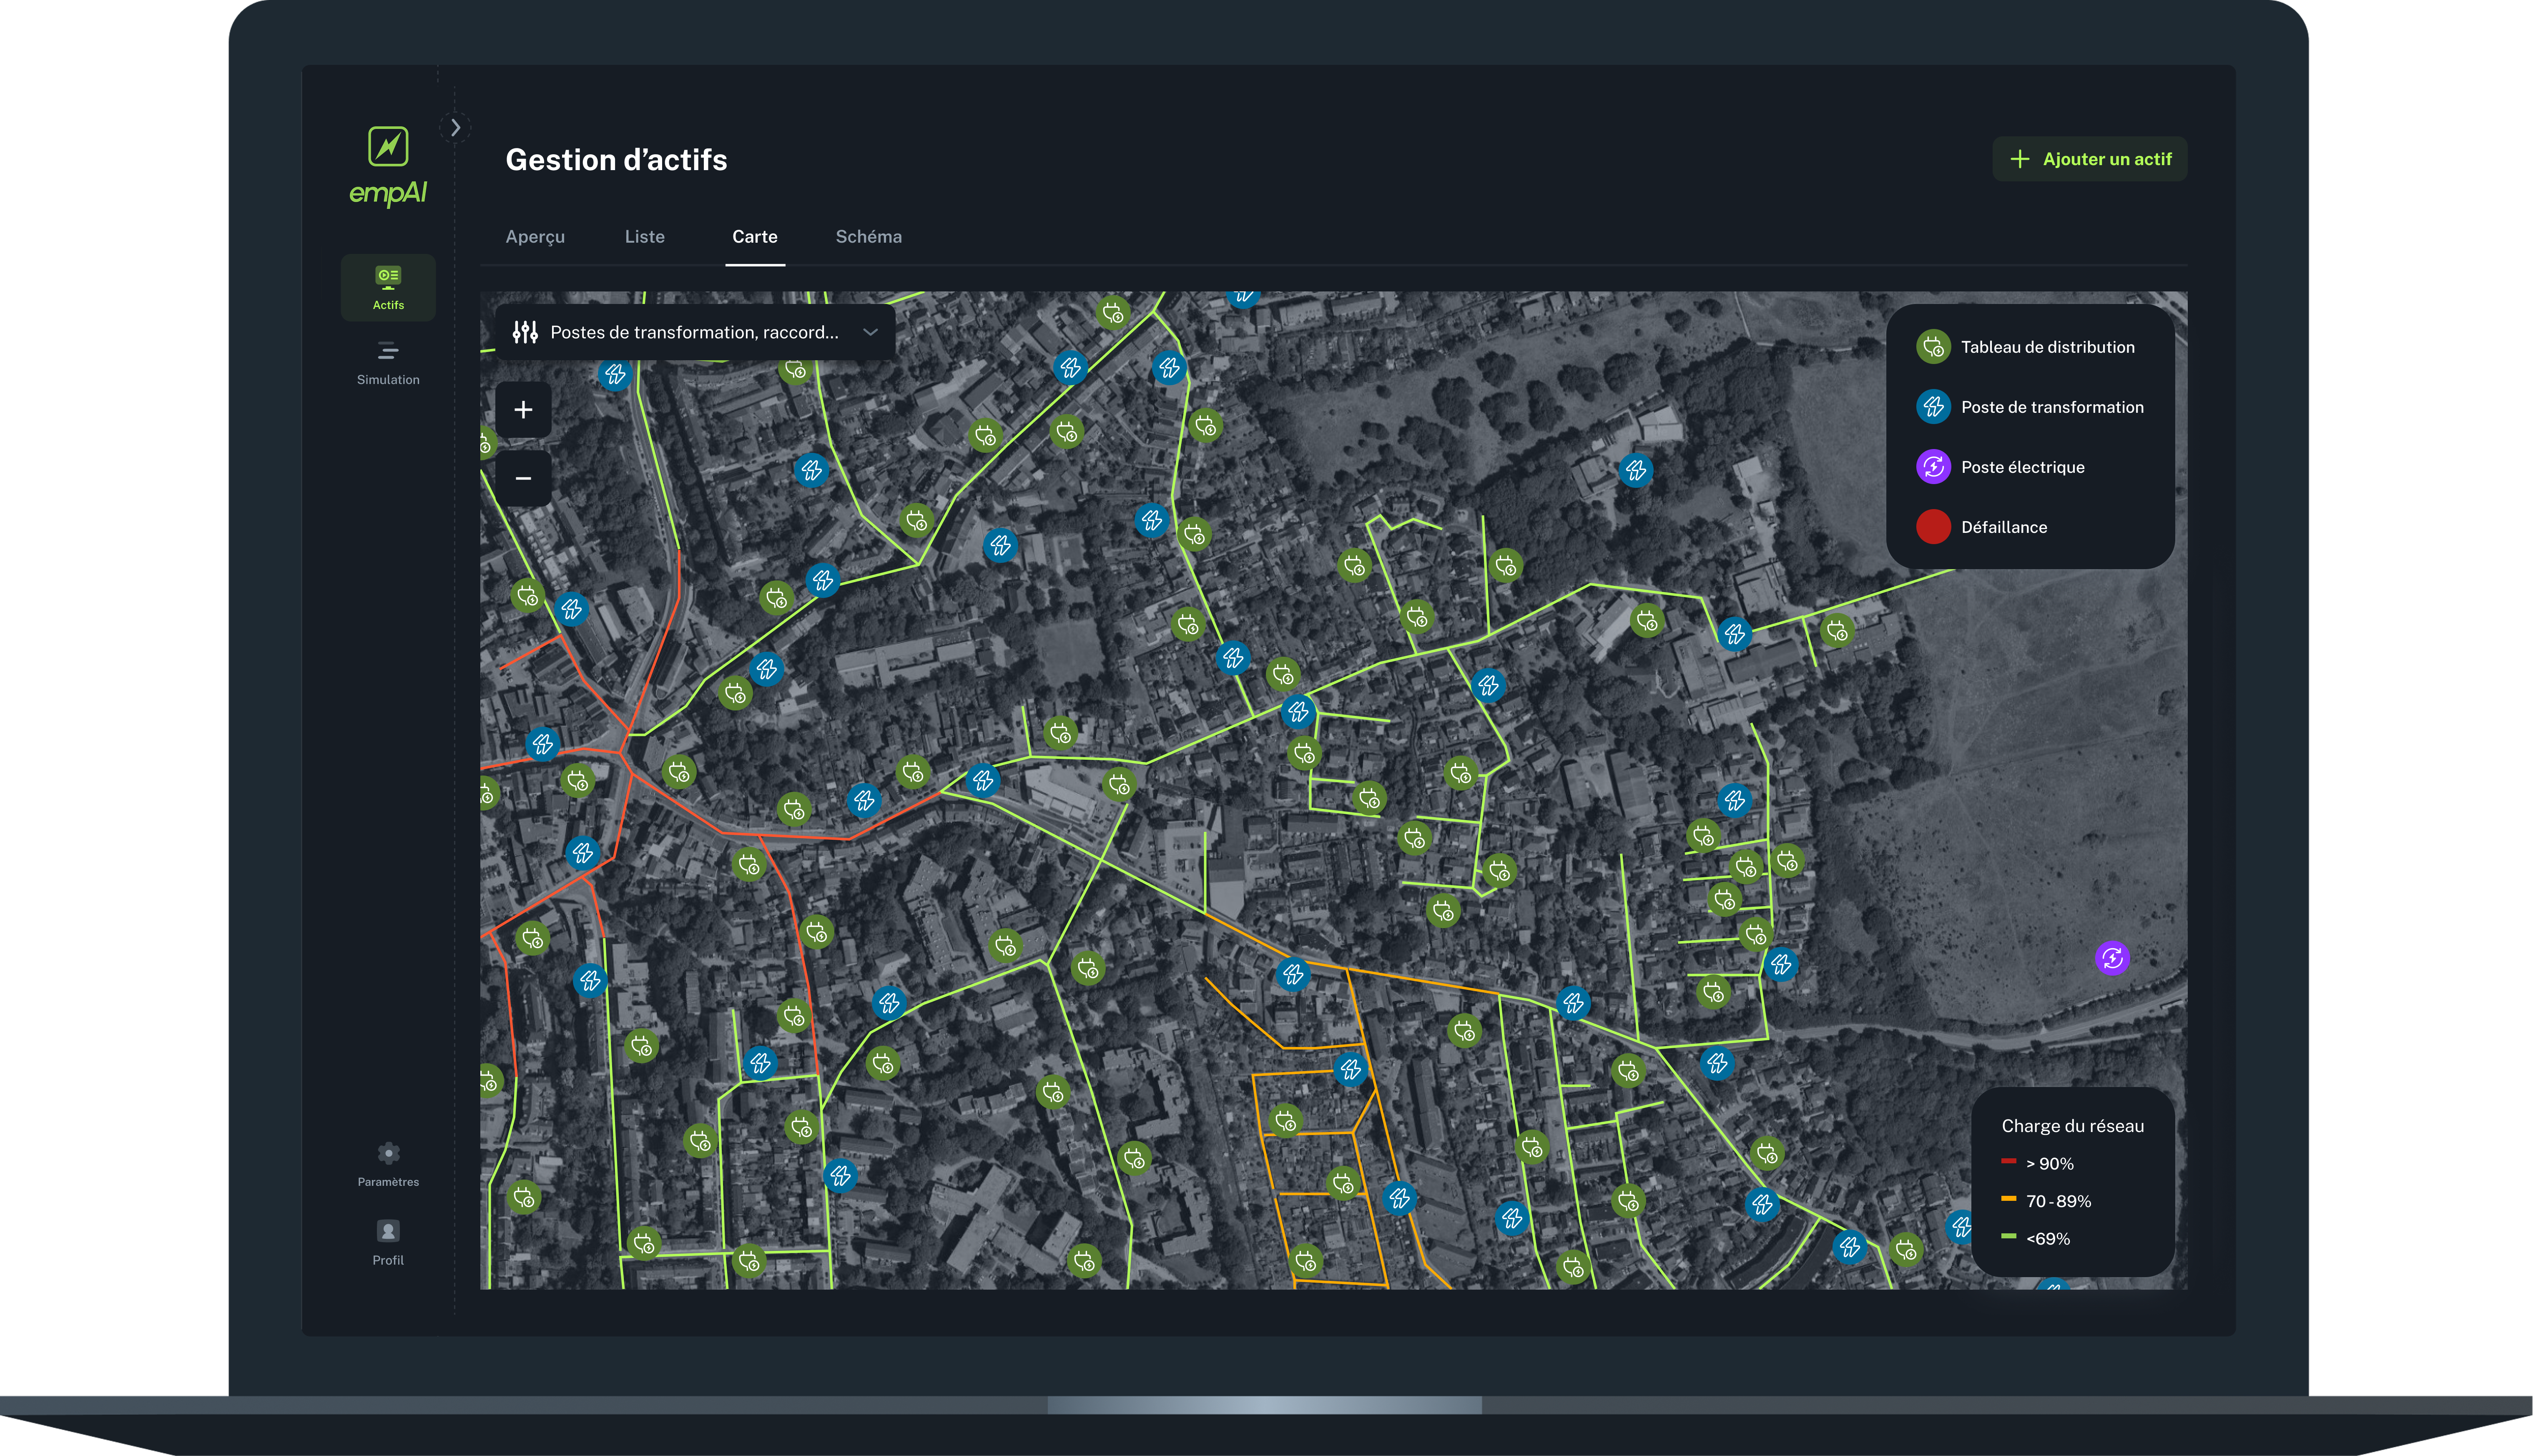
Task: Click the red Défaillance legend swatch
Action: click(x=1933, y=527)
